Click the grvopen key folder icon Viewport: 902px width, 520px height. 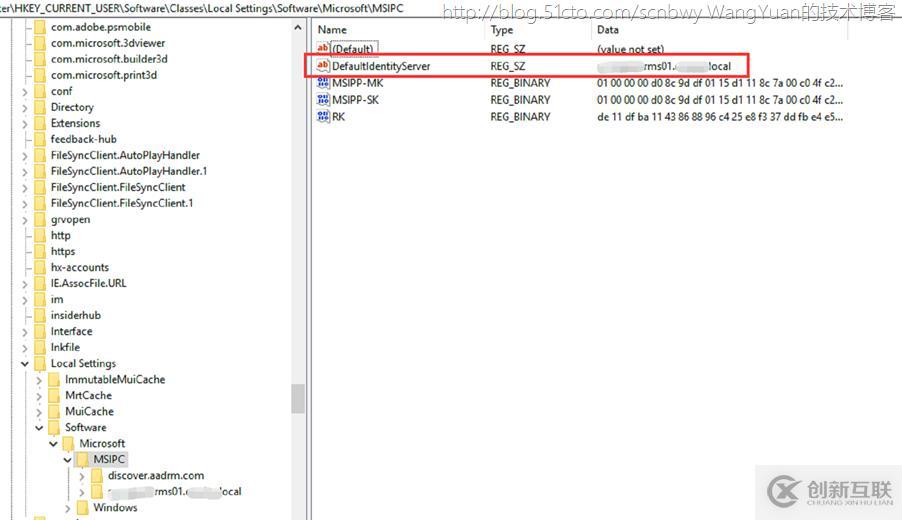tap(40, 220)
